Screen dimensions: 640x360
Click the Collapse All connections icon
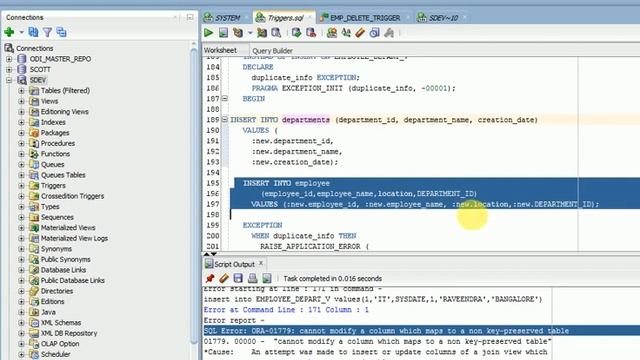coord(61,32)
